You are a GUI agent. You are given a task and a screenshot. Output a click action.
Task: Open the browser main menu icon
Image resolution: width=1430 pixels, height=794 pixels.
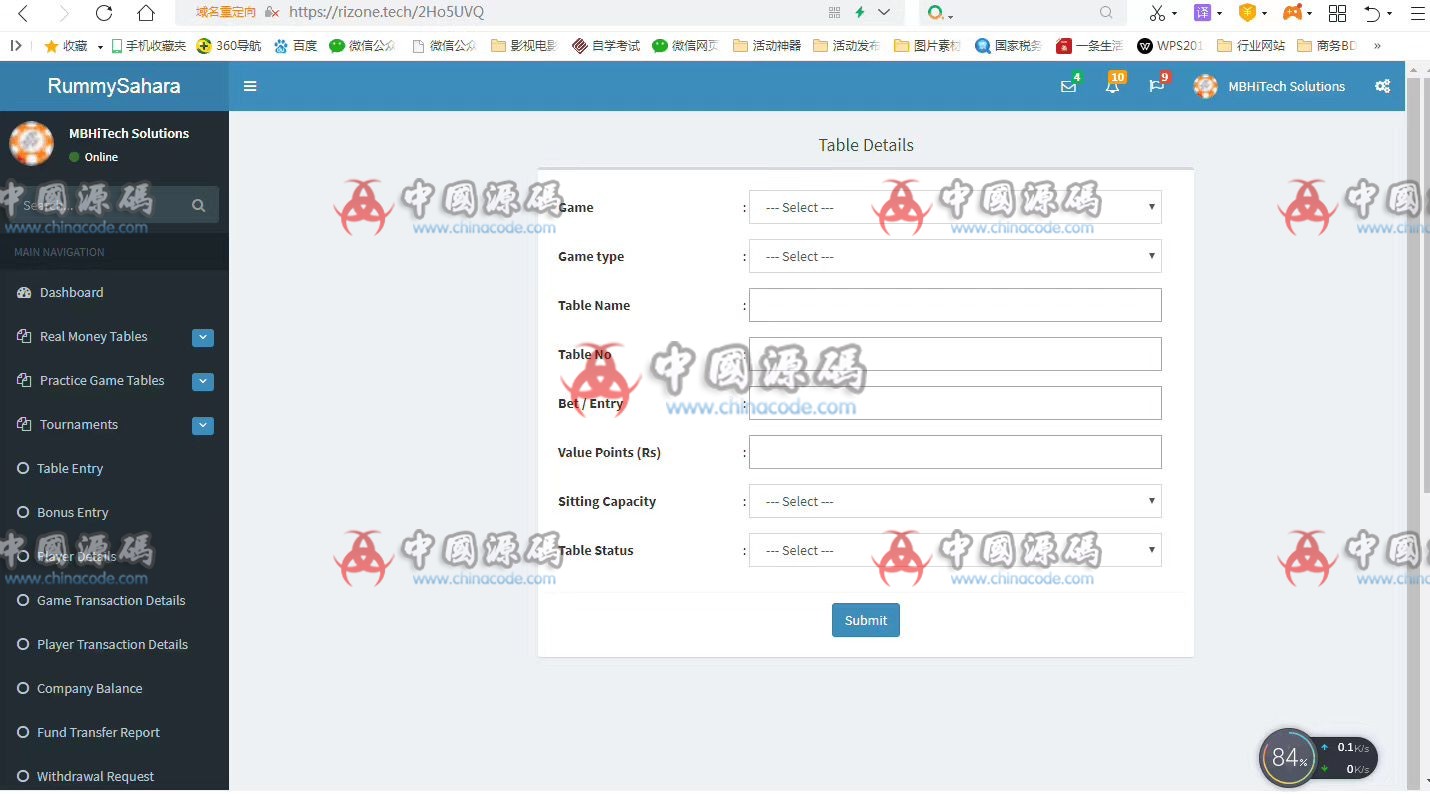pos(1417,13)
